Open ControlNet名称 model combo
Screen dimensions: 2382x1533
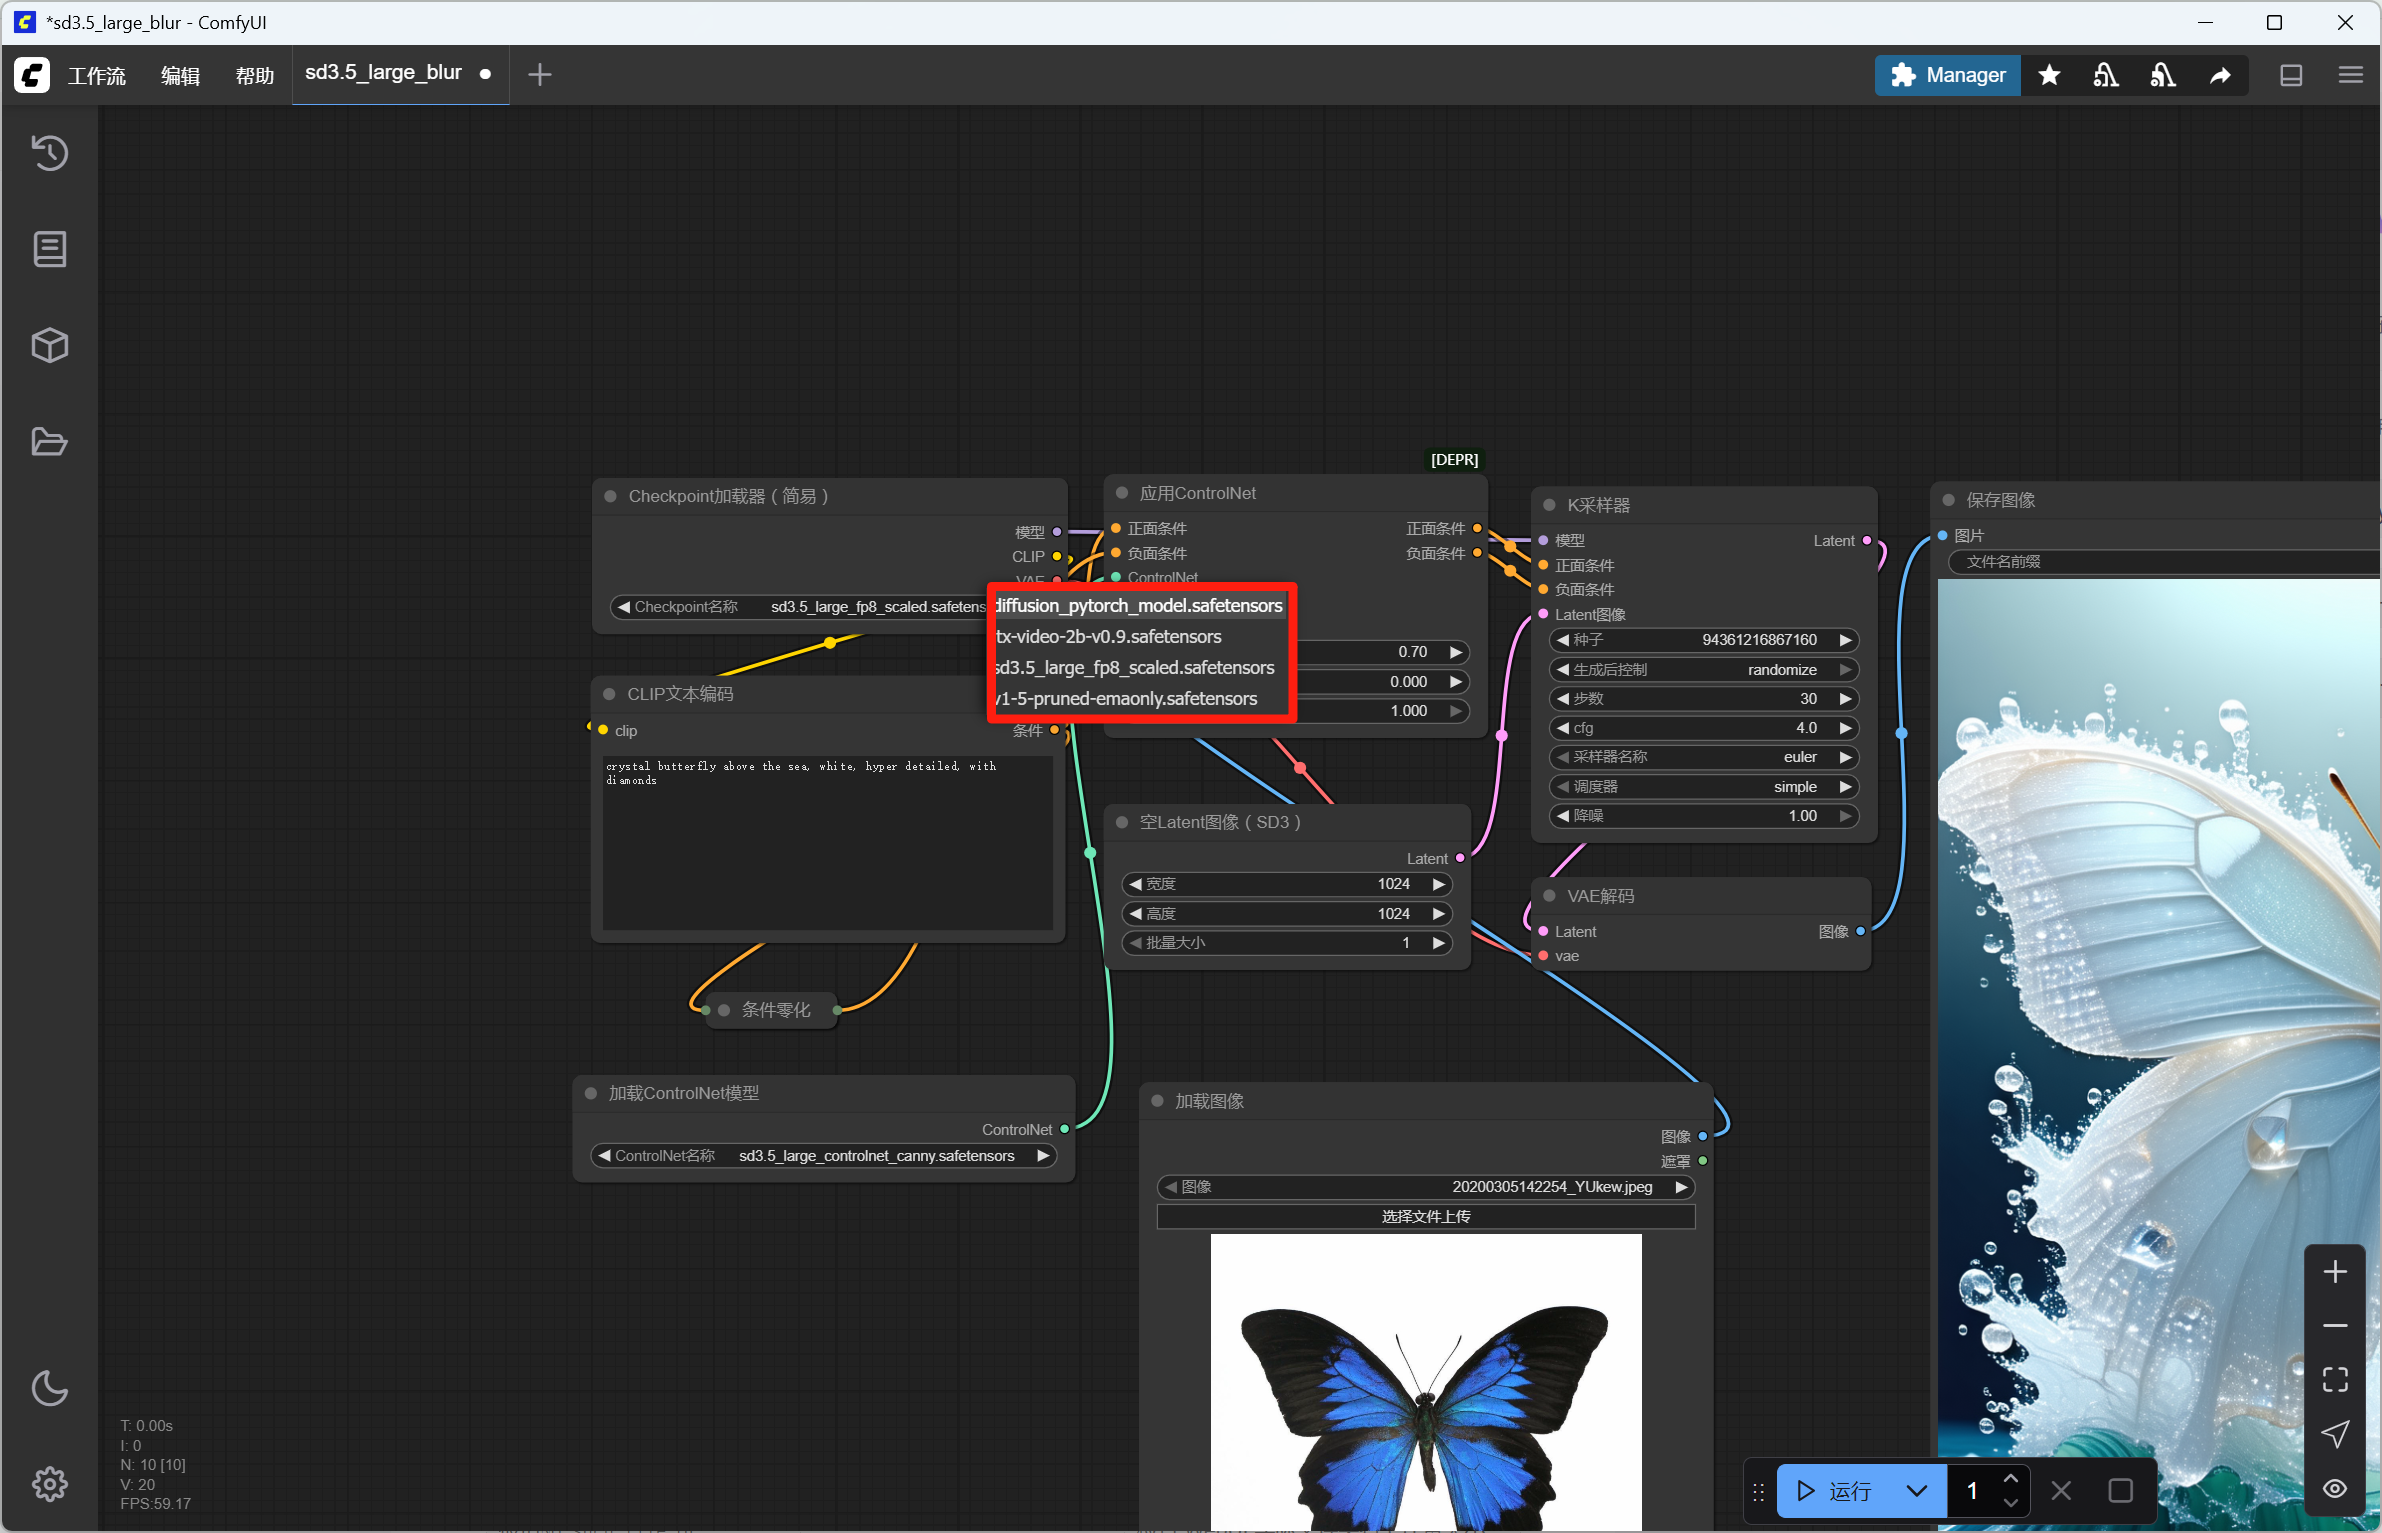point(824,1156)
